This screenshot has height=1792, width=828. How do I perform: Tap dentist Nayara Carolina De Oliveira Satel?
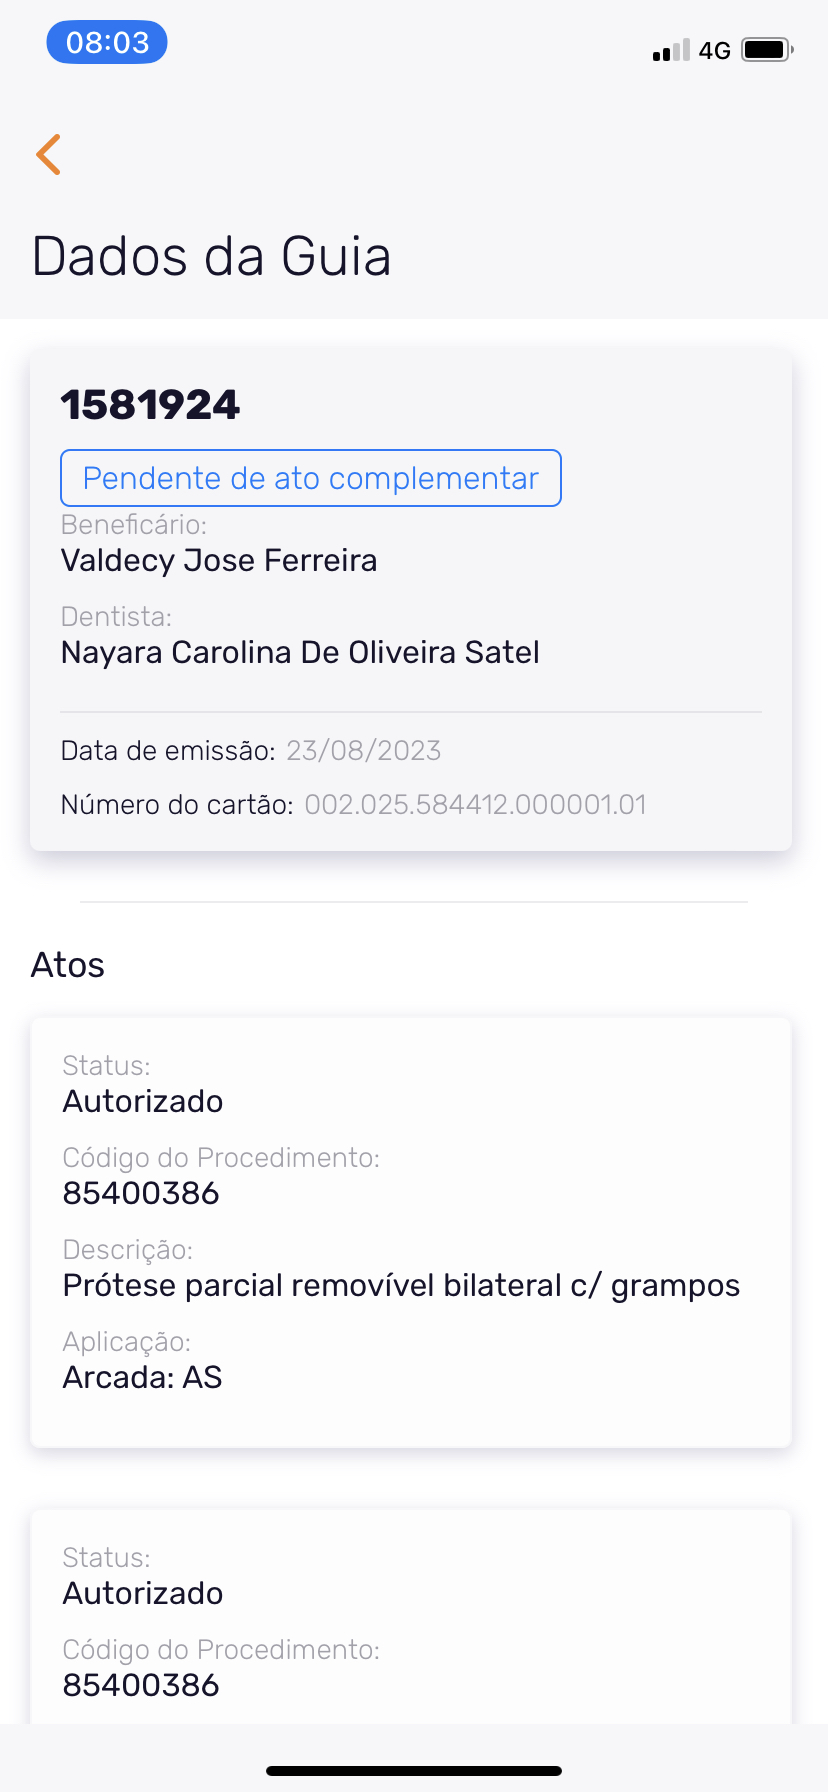pyautogui.click(x=300, y=652)
